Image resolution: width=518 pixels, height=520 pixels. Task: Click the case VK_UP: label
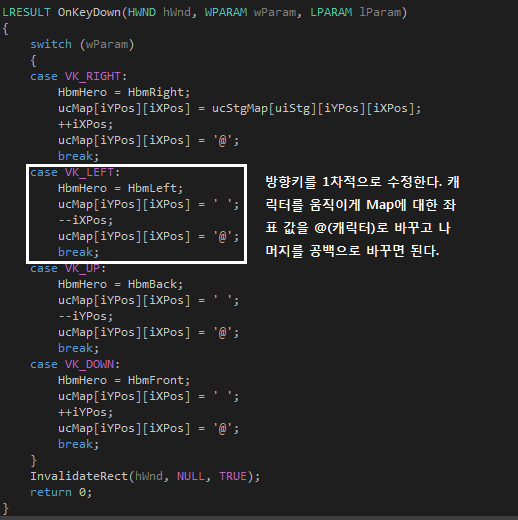tap(68, 268)
